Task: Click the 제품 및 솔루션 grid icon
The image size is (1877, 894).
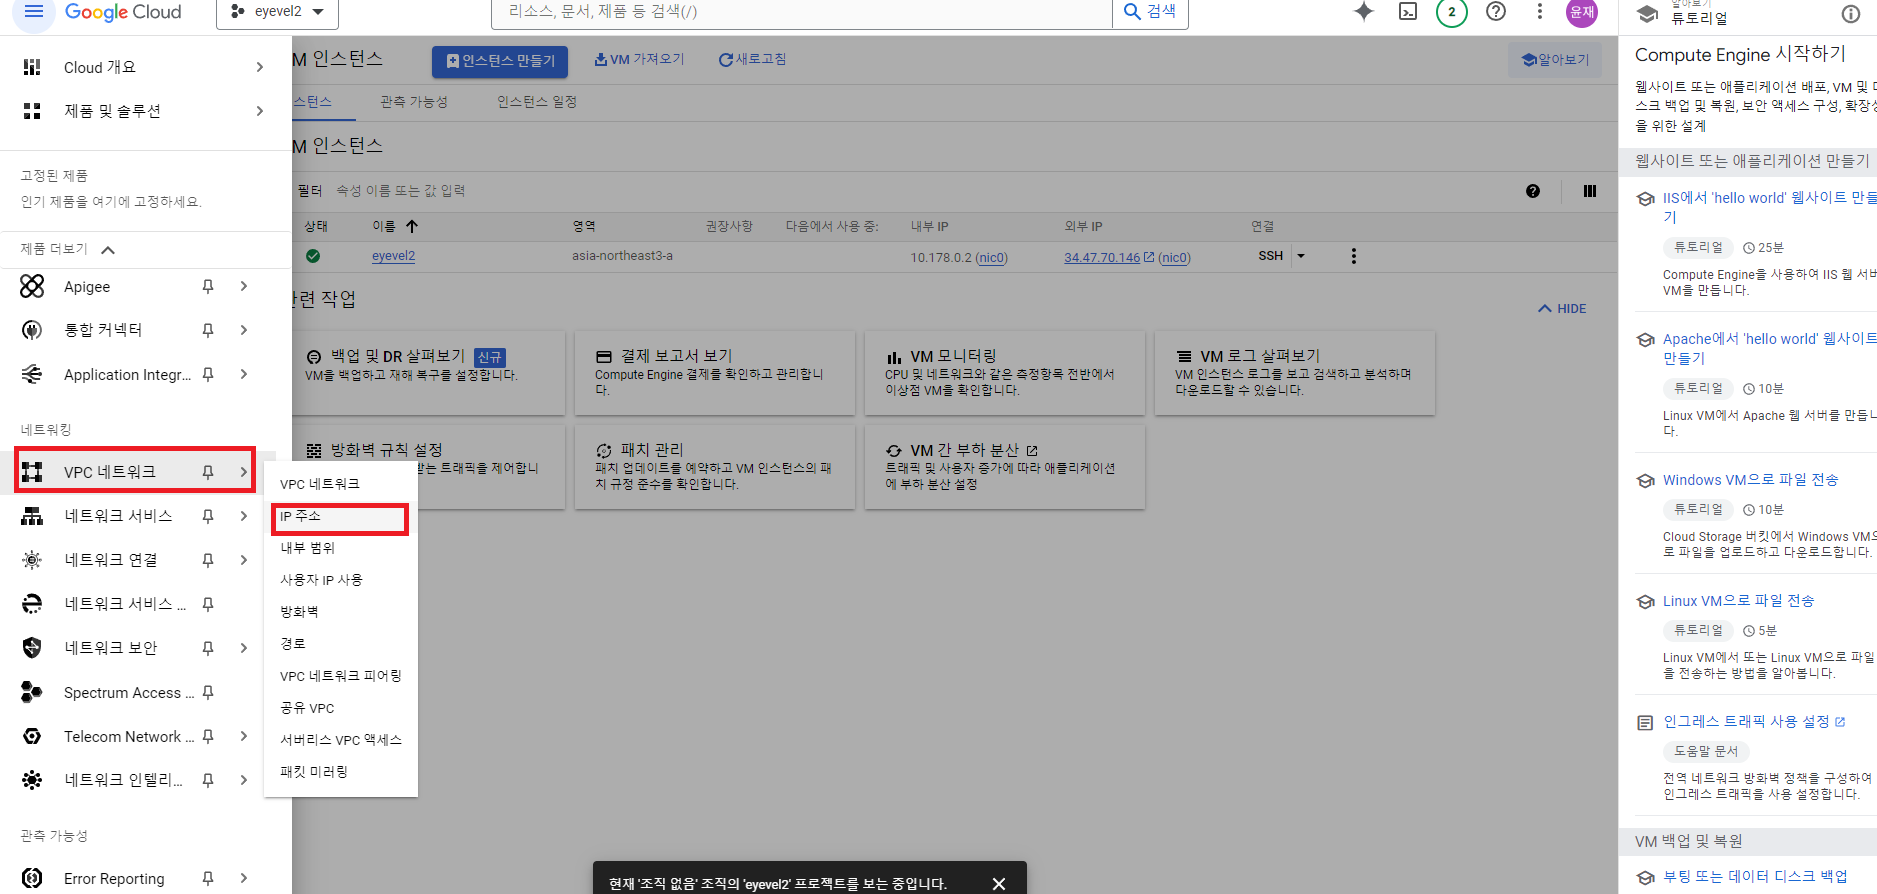Action: pyautogui.click(x=32, y=111)
